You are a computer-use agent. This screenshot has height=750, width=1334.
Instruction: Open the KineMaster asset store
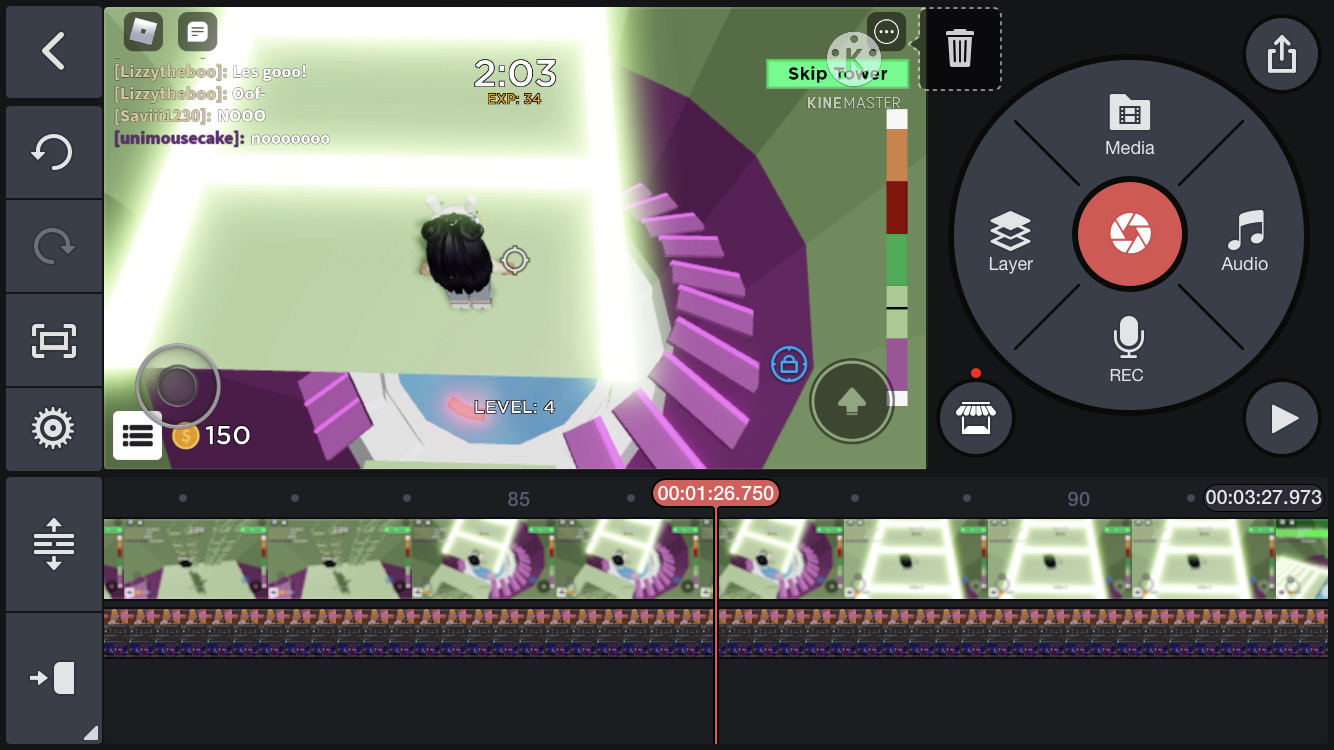click(x=976, y=419)
